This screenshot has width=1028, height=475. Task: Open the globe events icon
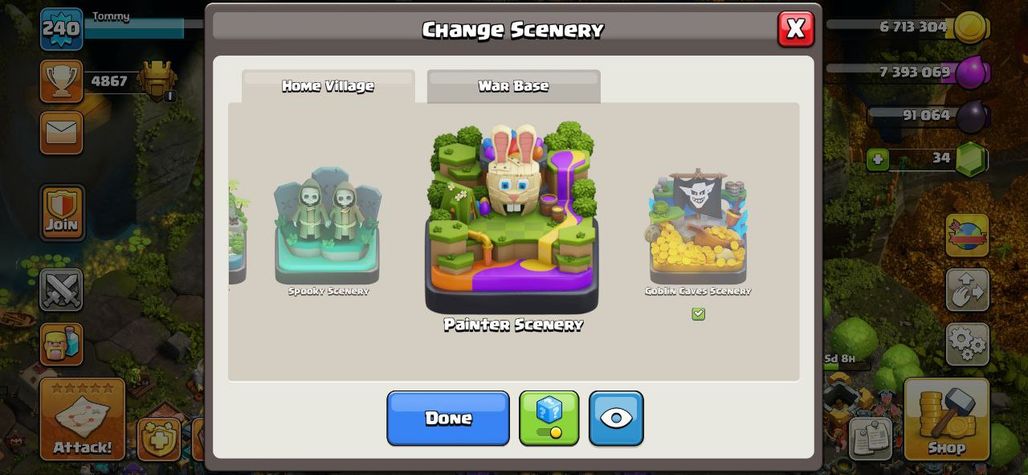[967, 235]
